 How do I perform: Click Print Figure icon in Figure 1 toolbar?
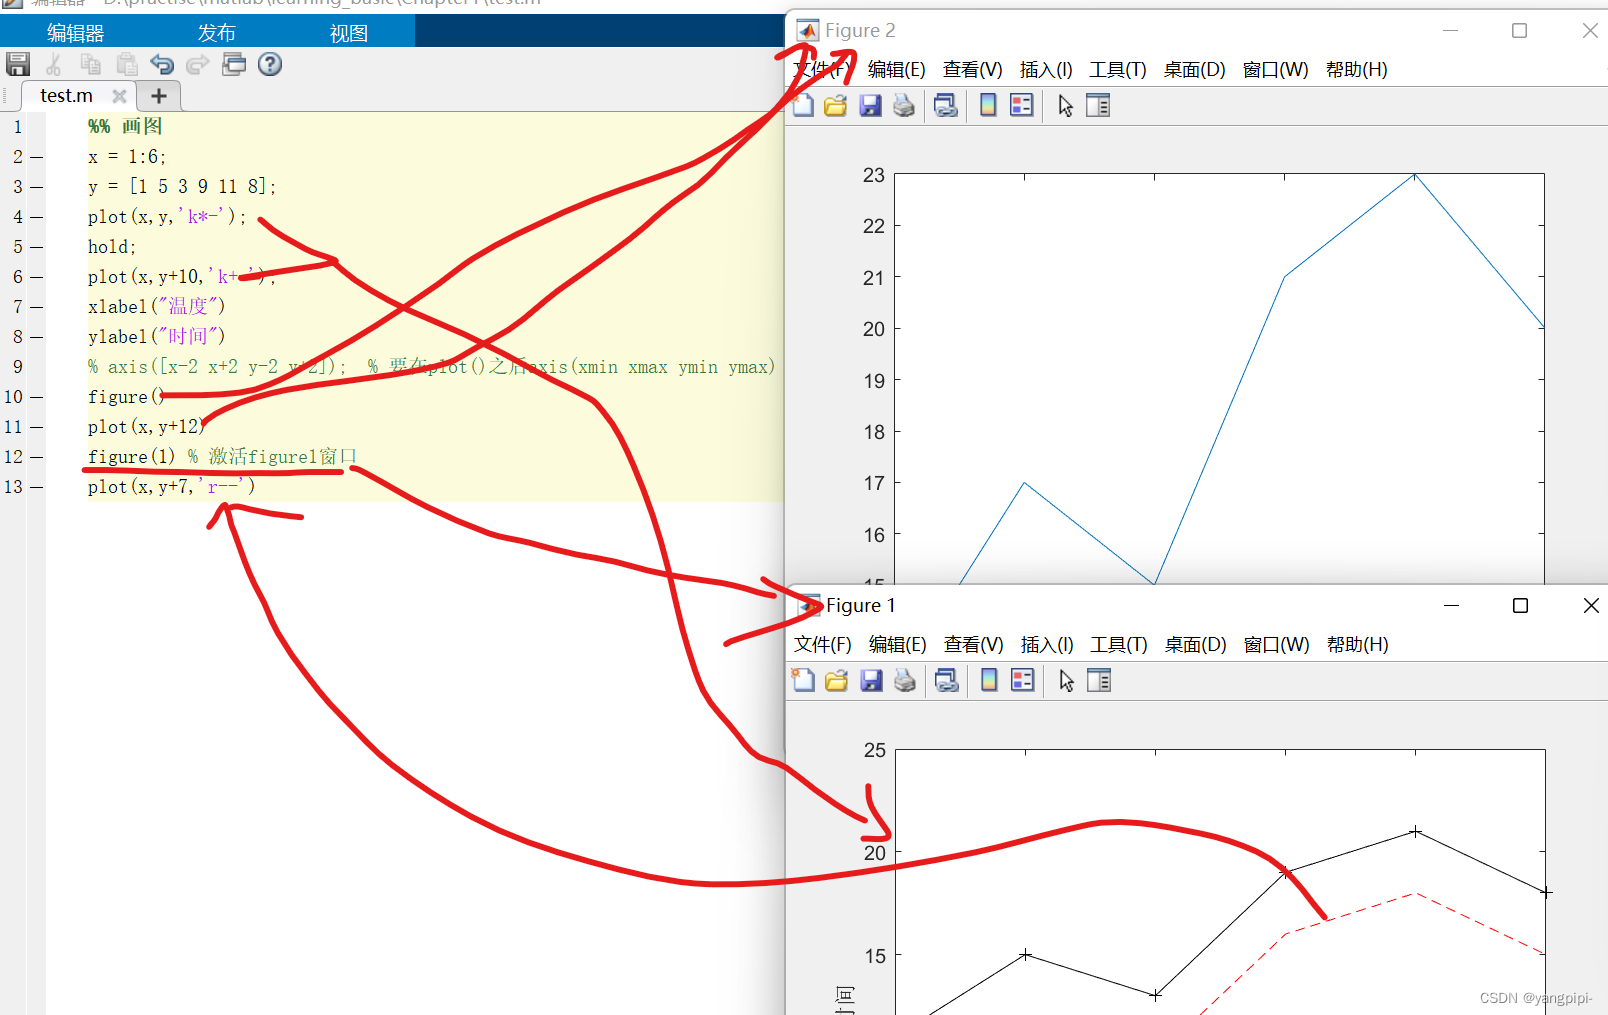[905, 681]
